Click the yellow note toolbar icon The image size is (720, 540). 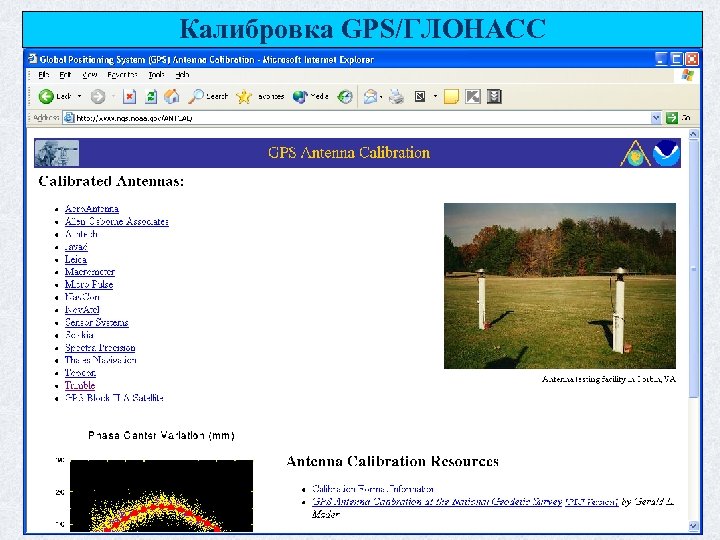451,96
